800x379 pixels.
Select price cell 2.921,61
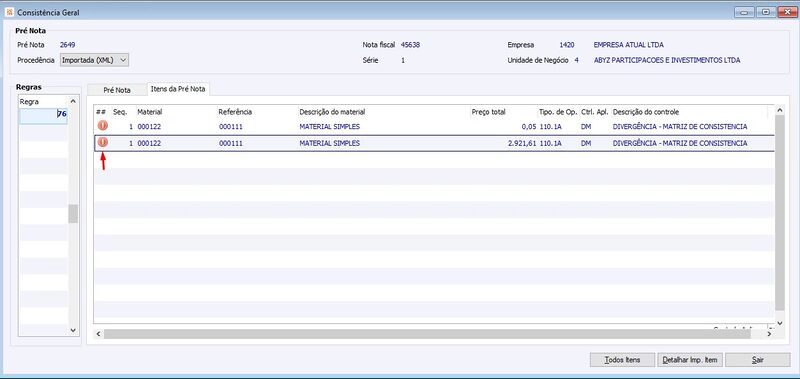point(522,143)
